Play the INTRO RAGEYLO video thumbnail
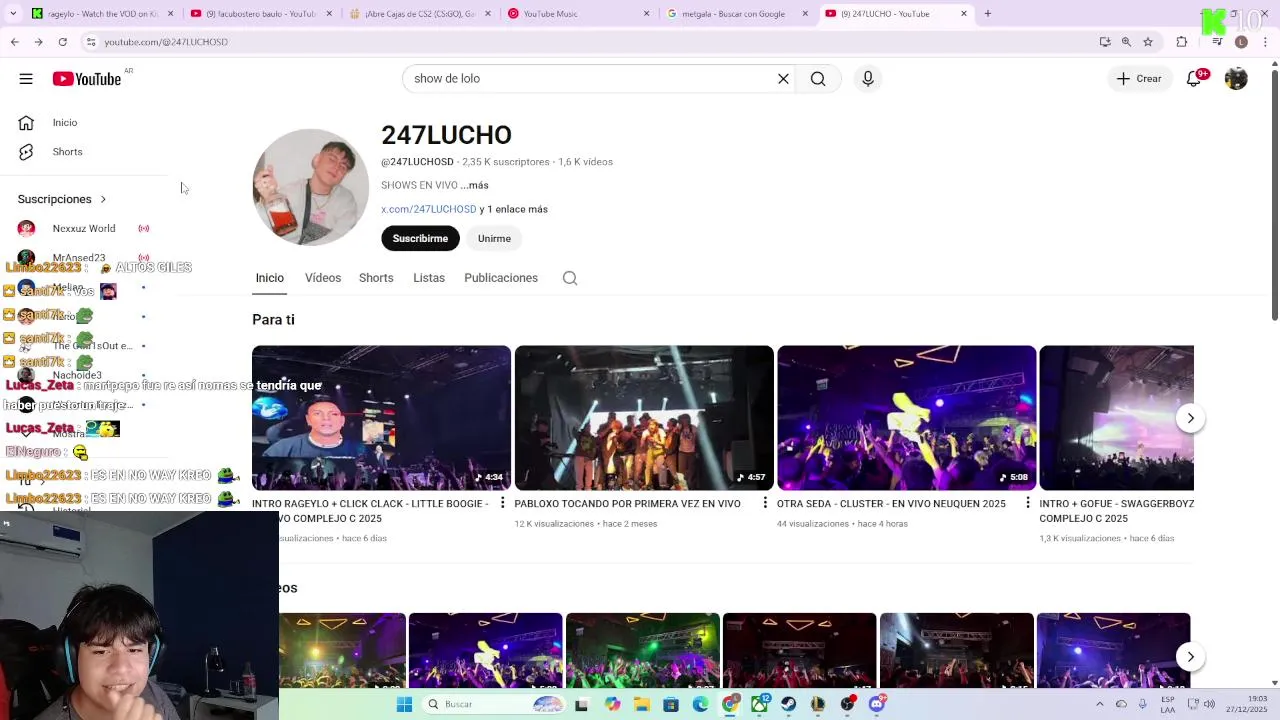1280x720 pixels. (x=381, y=418)
